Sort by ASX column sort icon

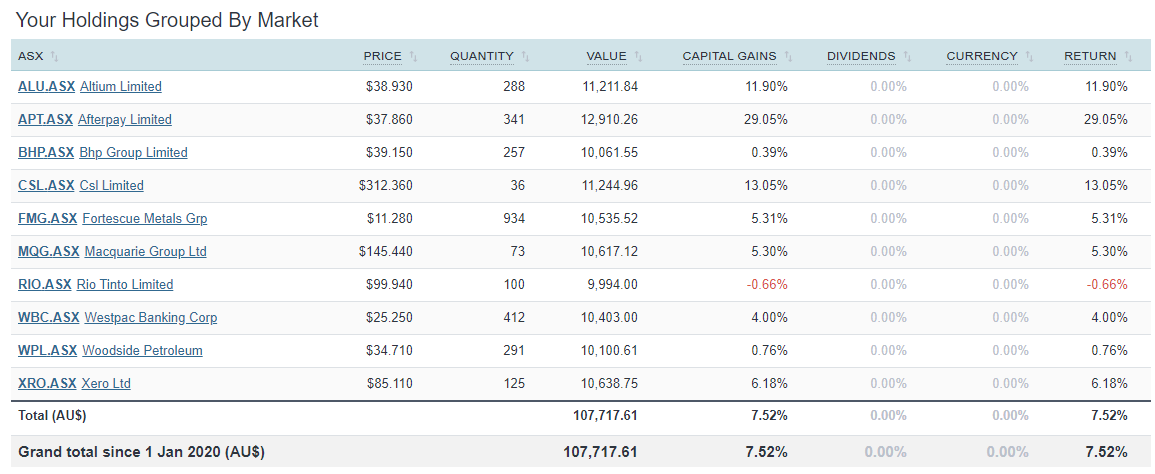[x=55, y=56]
